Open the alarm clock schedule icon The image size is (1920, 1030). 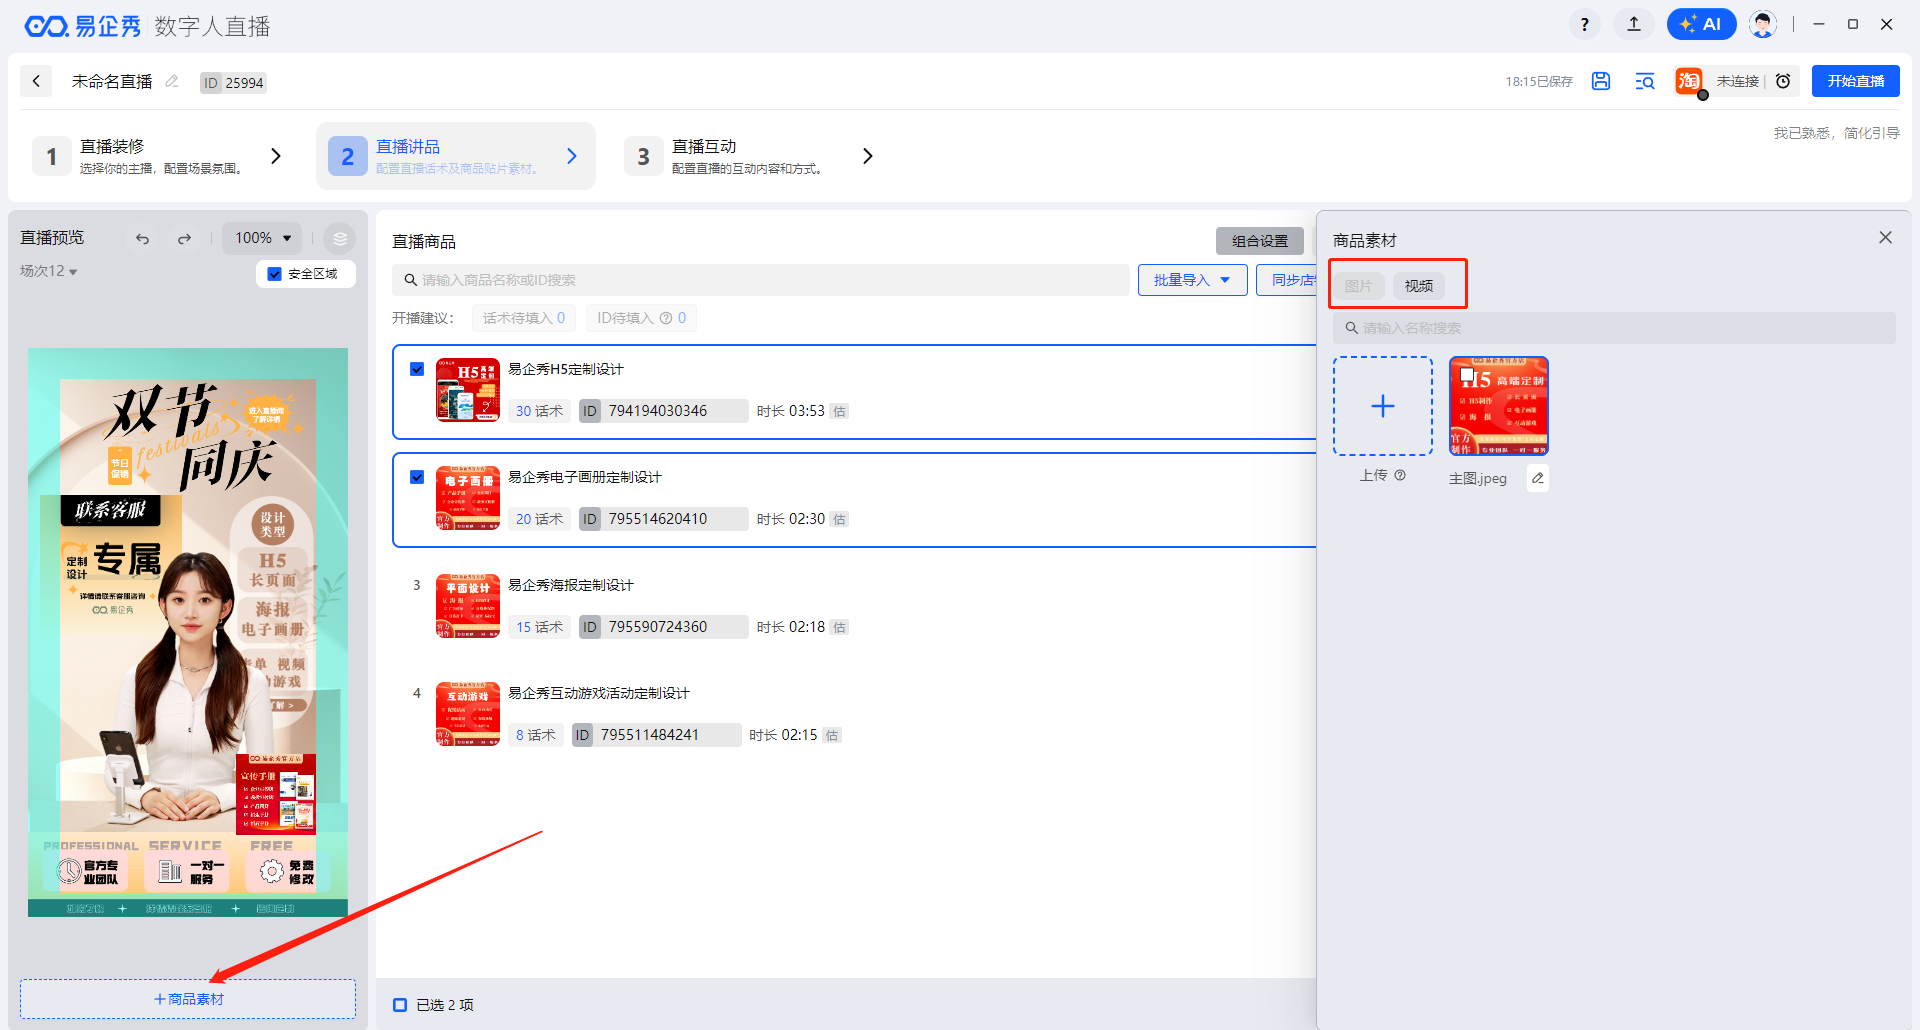point(1783,81)
